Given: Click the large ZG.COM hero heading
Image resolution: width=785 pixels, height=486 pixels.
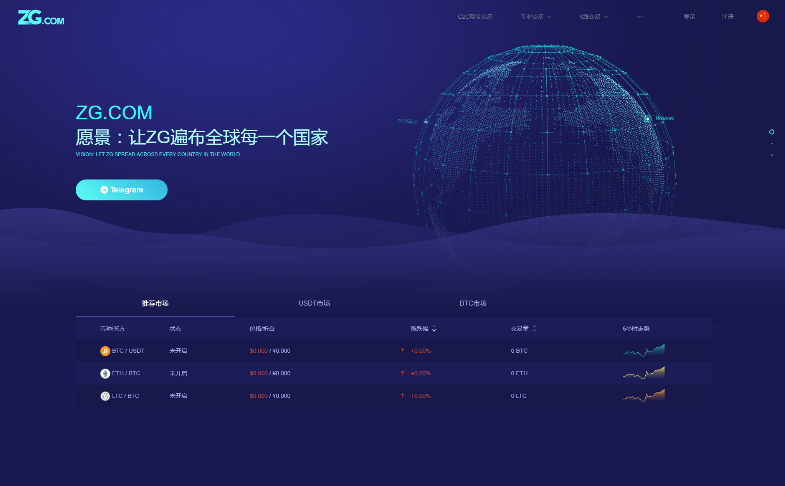Looking at the screenshot, I should coord(114,113).
